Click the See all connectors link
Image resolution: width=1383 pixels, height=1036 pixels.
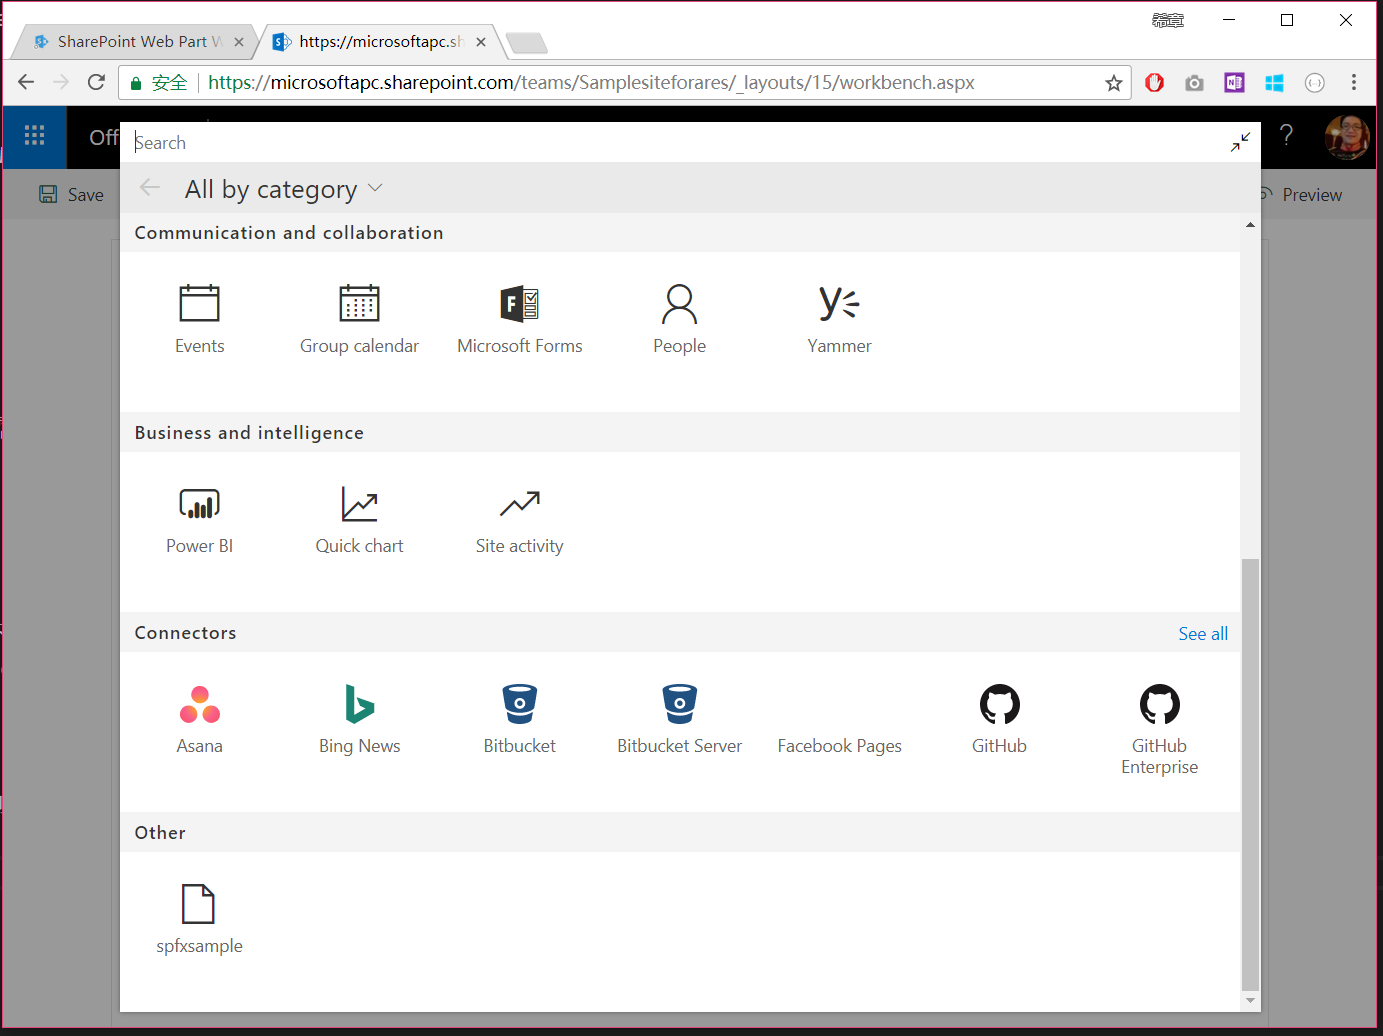point(1202,633)
